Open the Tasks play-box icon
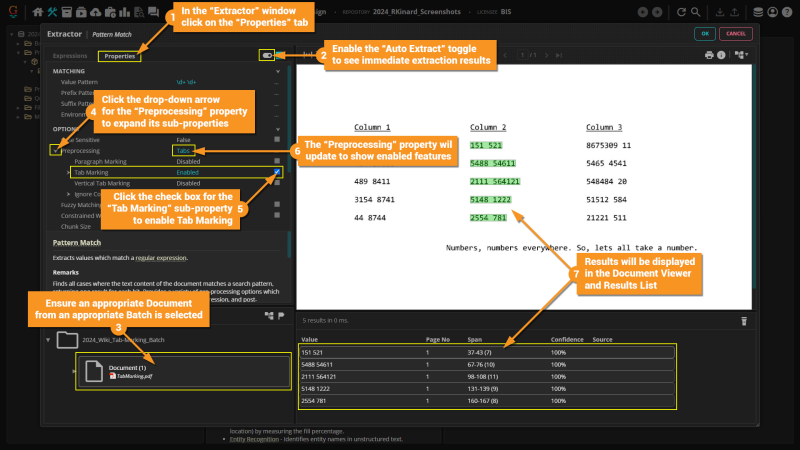The height and width of the screenshot is (450, 800). coord(81,12)
